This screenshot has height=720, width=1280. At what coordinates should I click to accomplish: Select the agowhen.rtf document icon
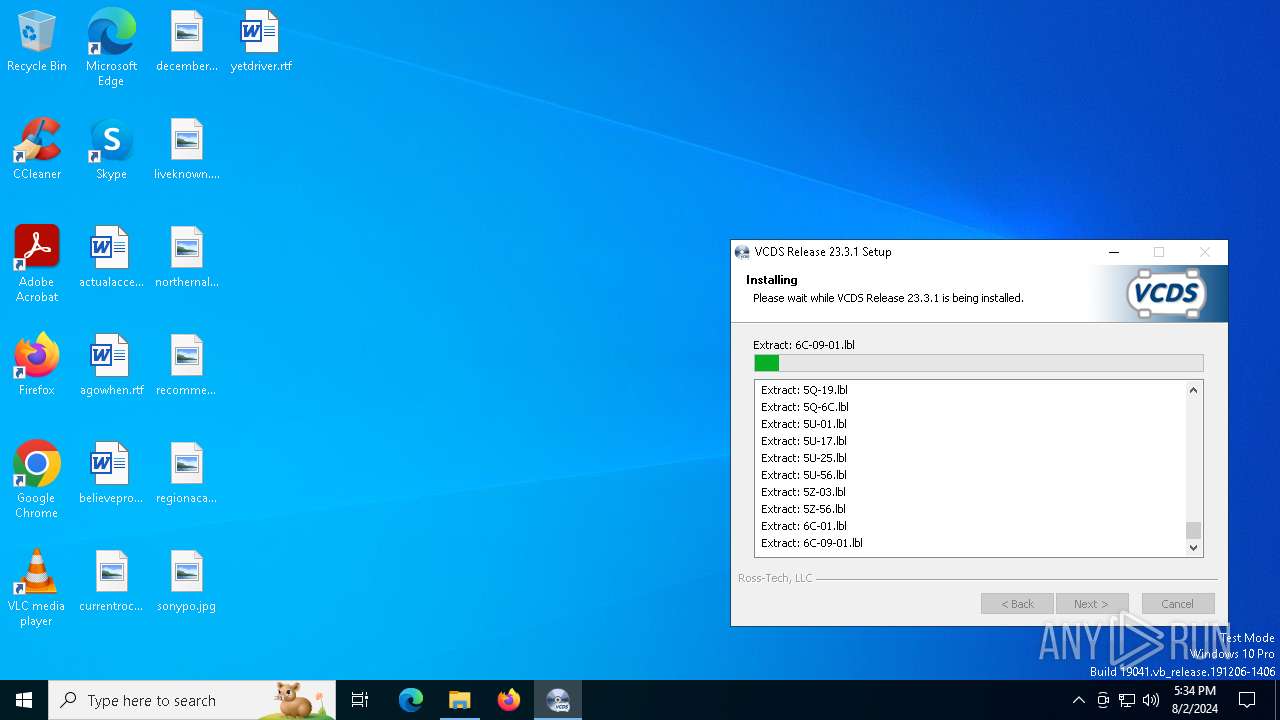coord(111,366)
